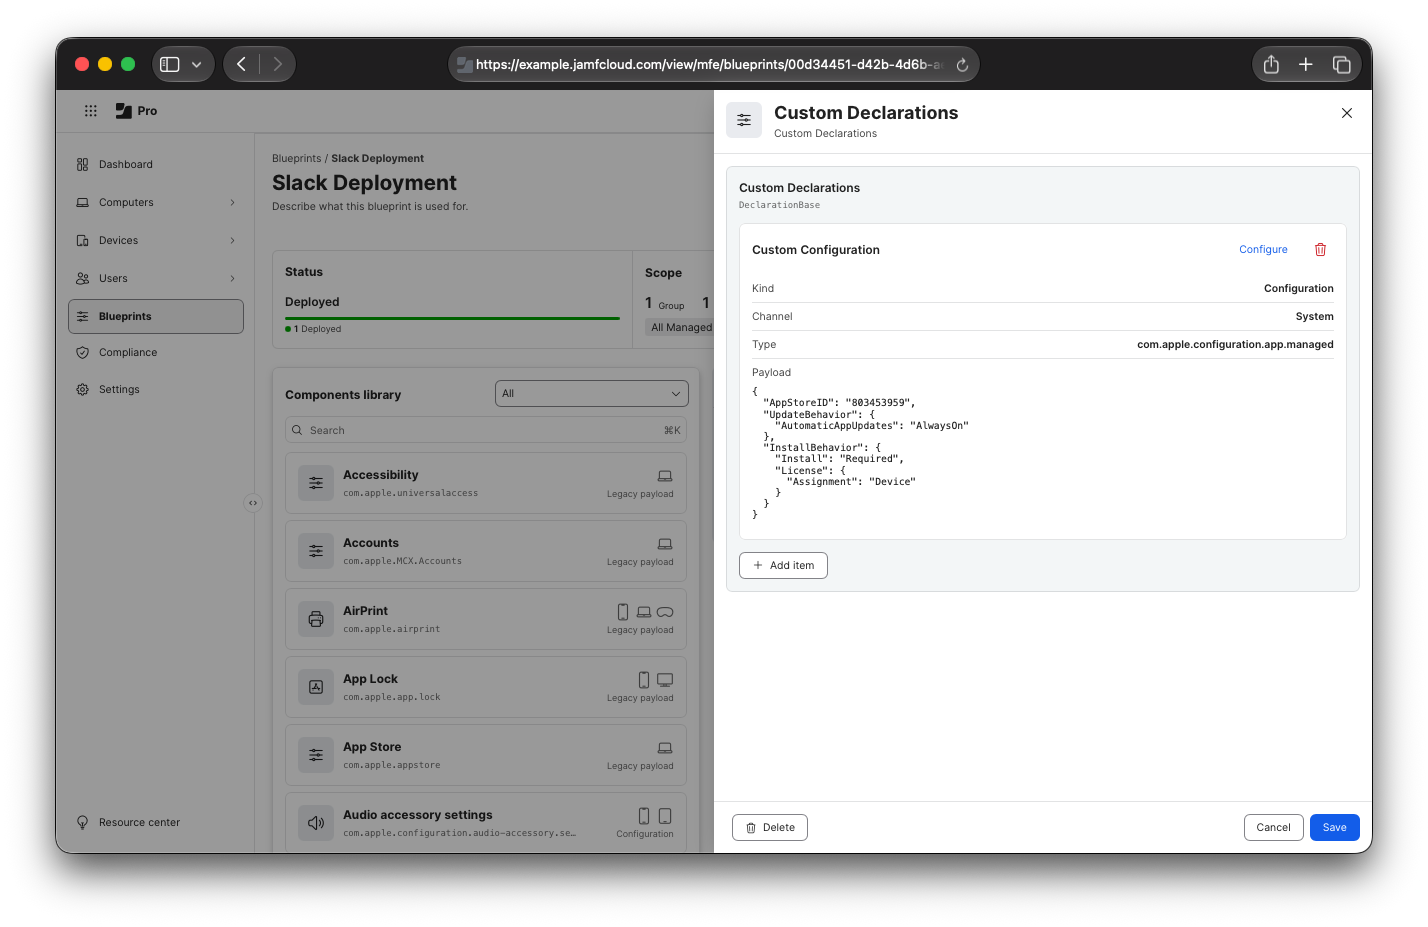Open Resource center
The height and width of the screenshot is (927, 1428).
click(139, 822)
